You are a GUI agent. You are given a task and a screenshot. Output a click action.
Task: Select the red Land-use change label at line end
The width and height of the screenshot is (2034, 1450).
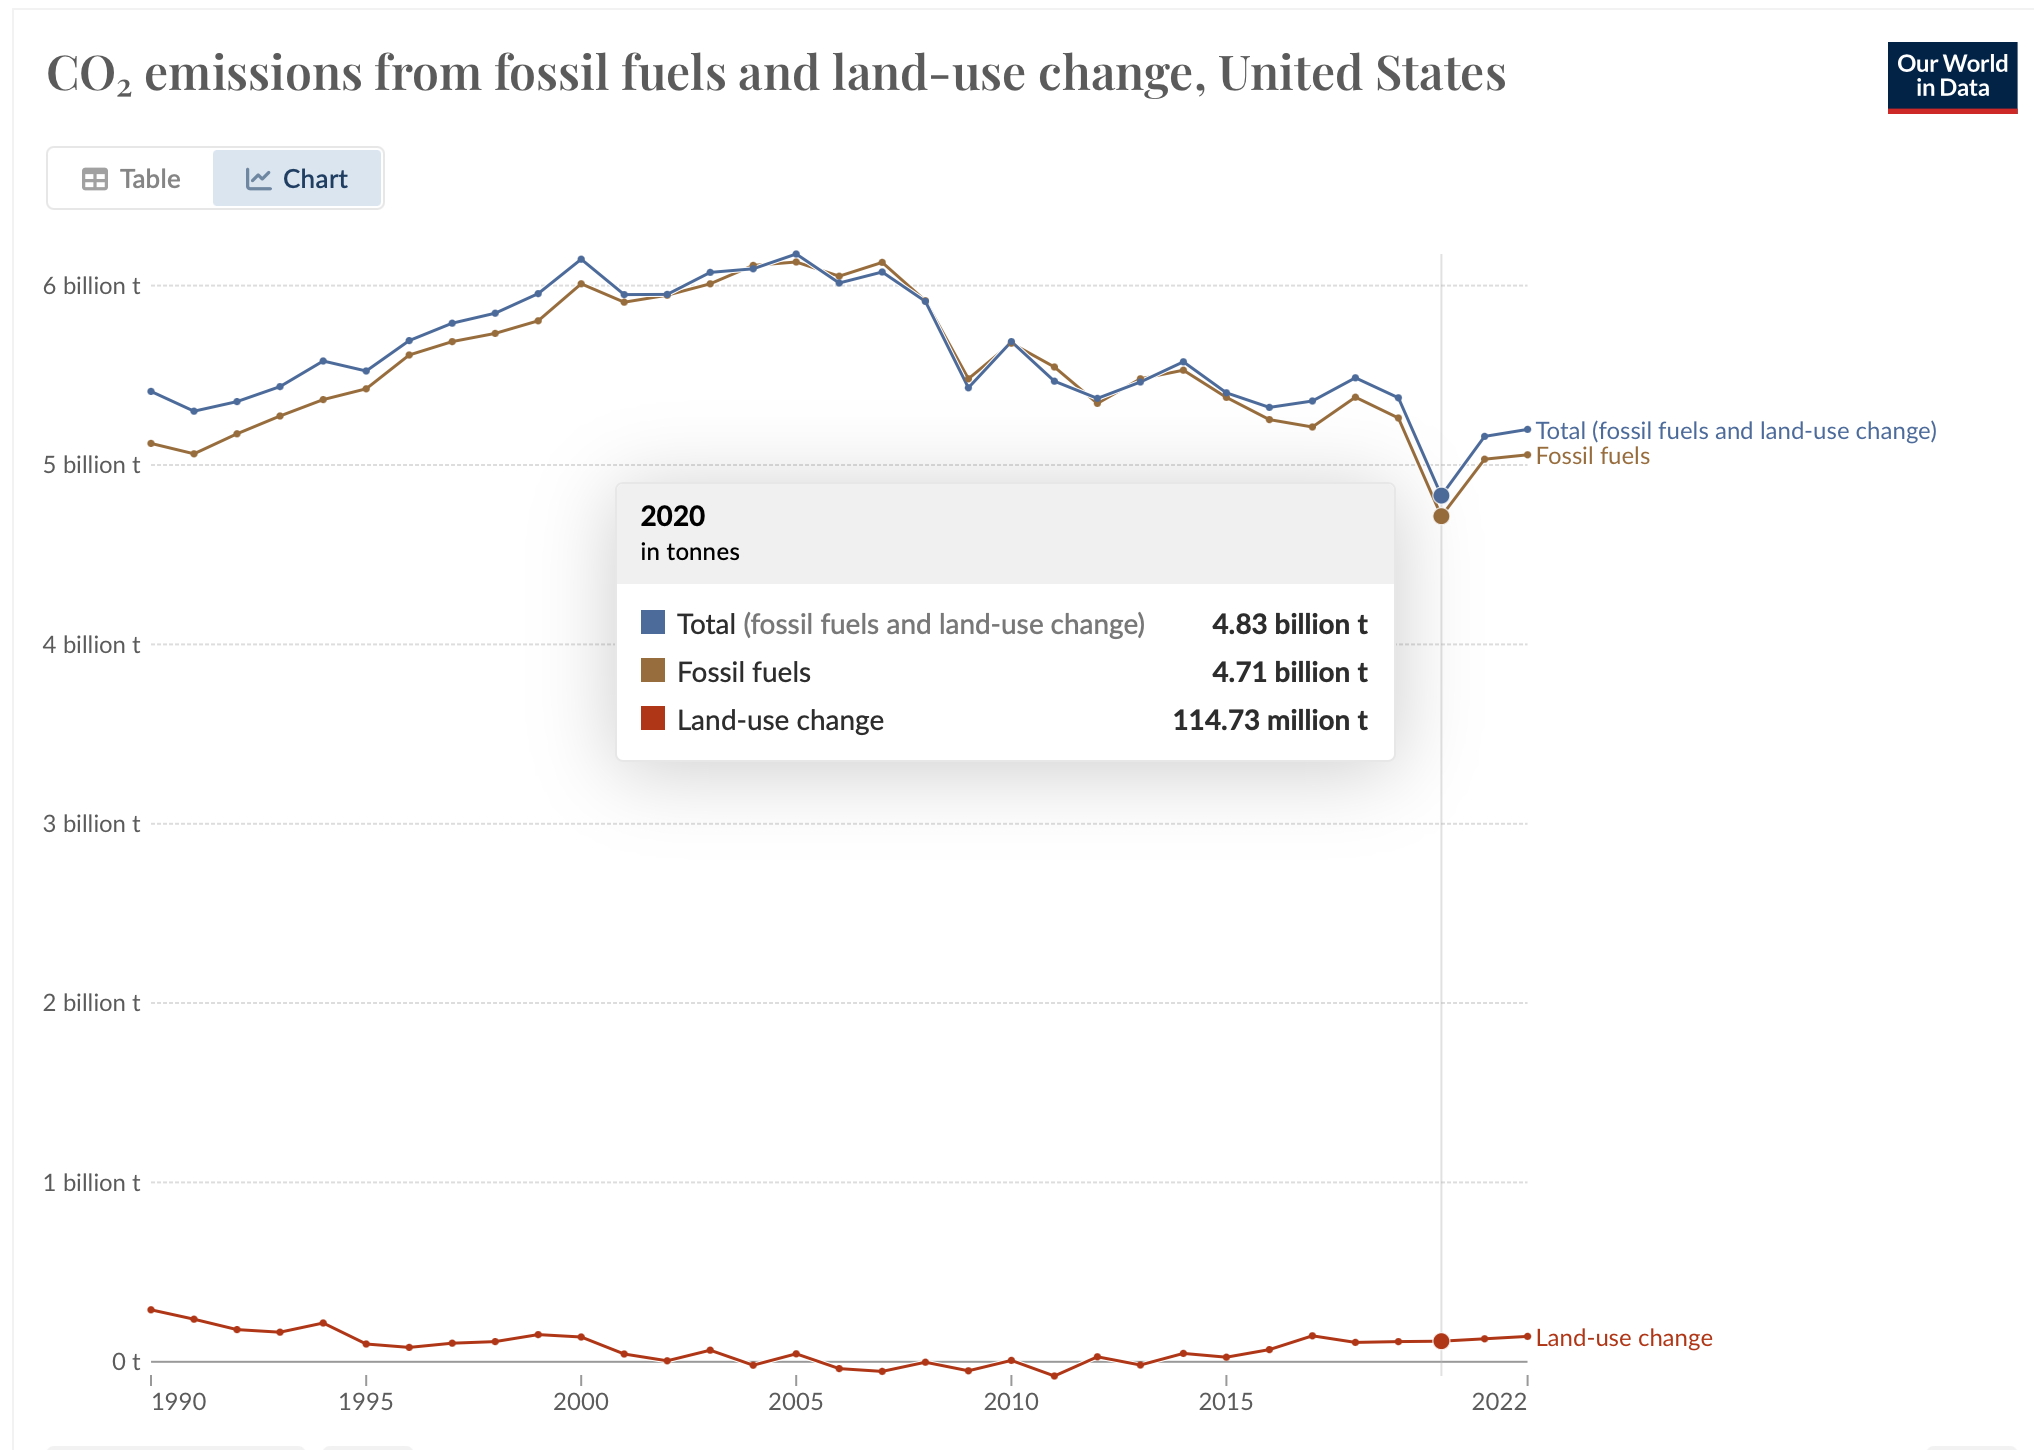[x=1623, y=1338]
